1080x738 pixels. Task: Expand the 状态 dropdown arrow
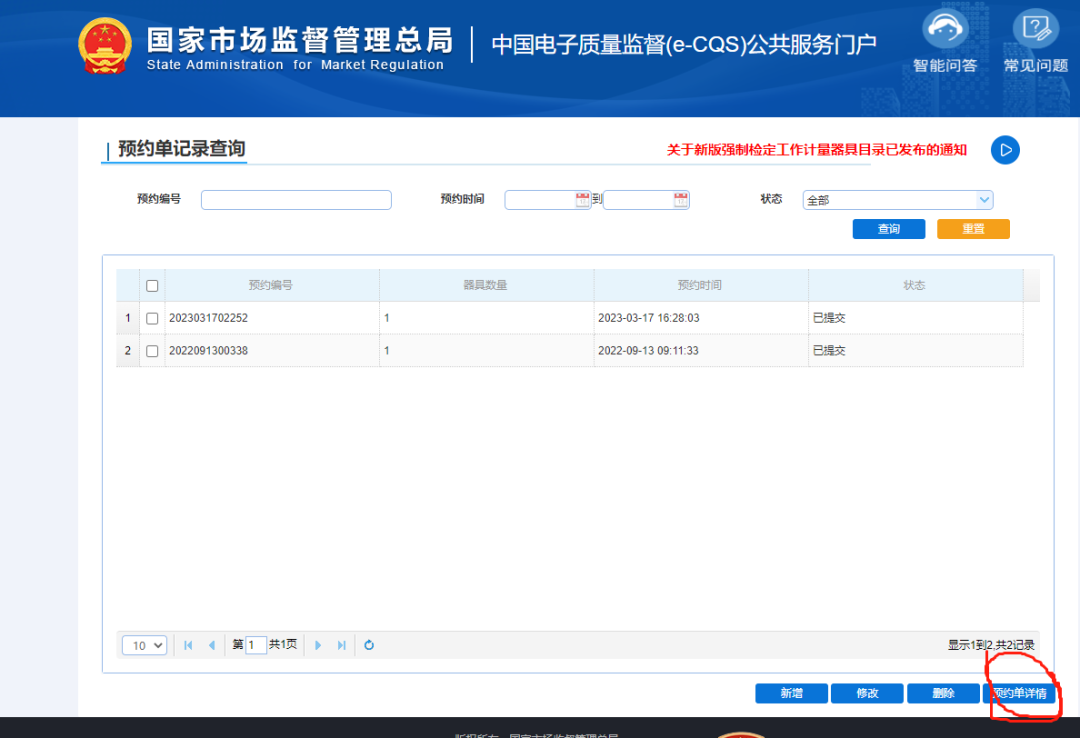[x=984, y=199]
